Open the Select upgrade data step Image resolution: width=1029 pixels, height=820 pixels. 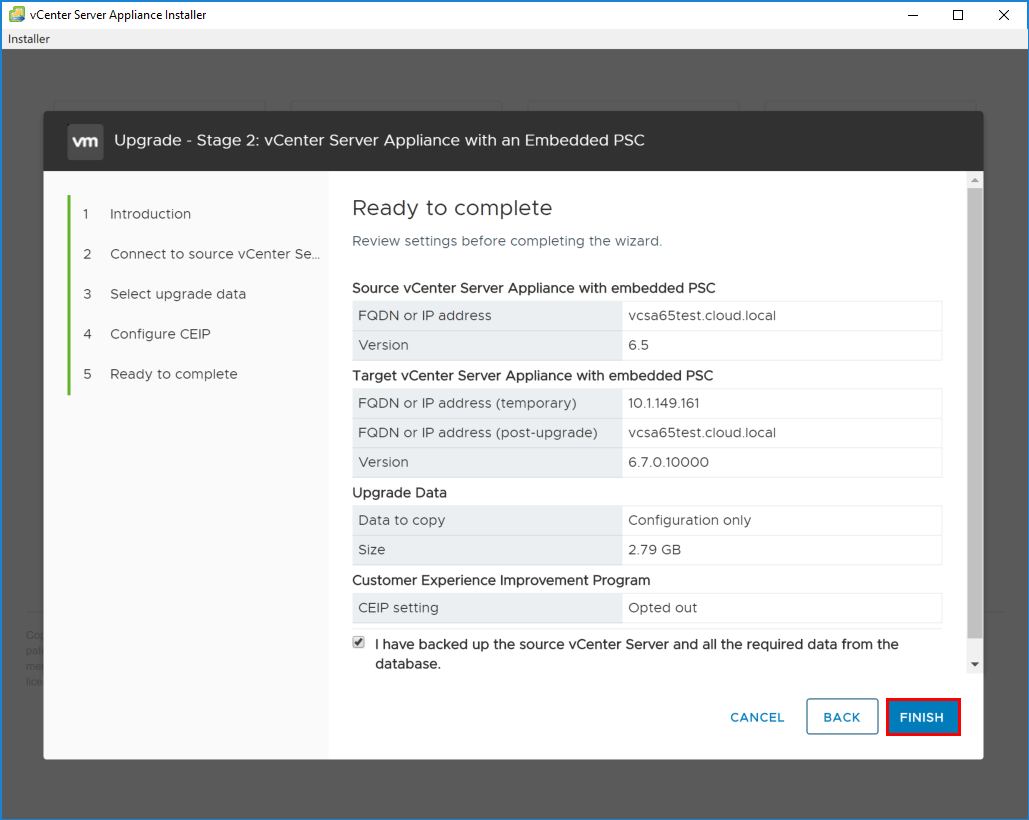(x=177, y=294)
